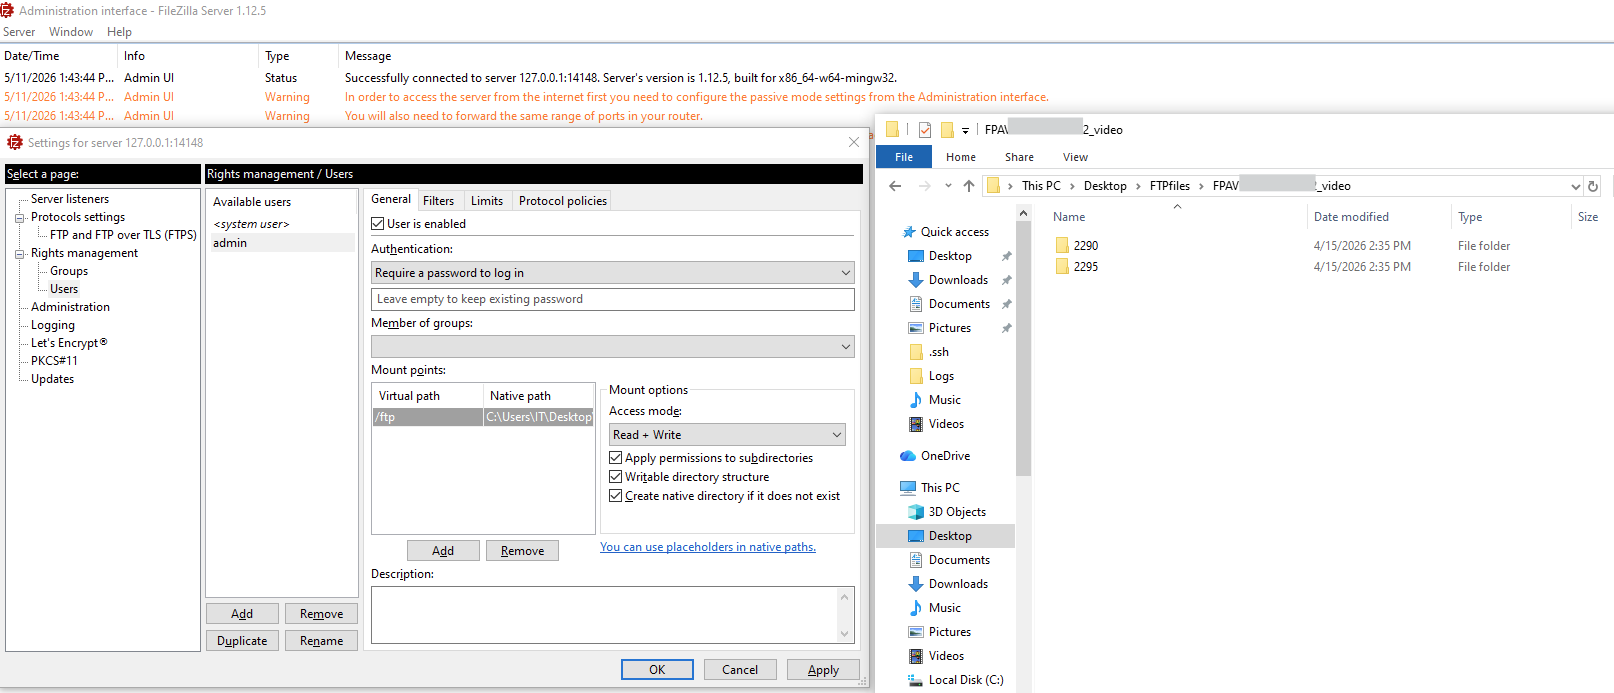Screen dimensions: 1614x693
Task: Open the 2295 folder icon
Action: (x=1062, y=266)
